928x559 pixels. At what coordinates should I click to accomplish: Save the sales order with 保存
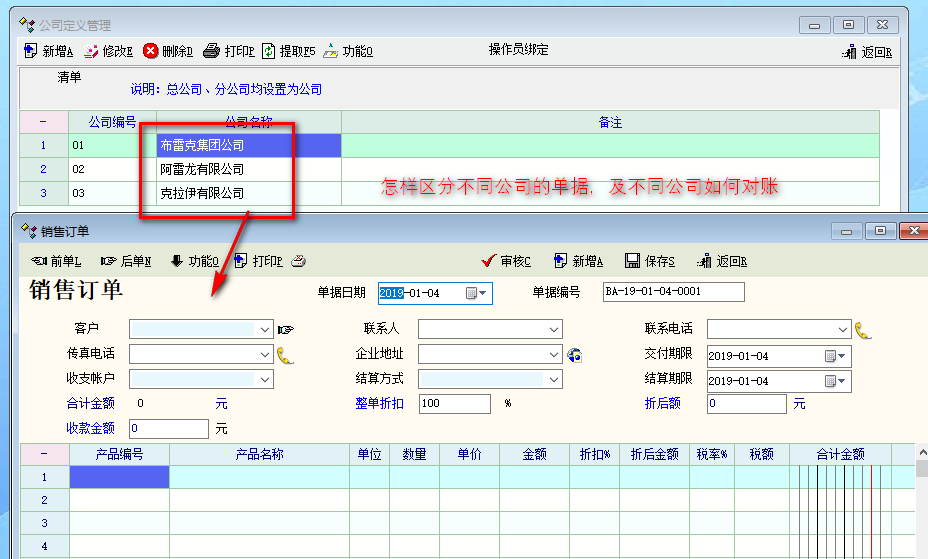pyautogui.click(x=632, y=261)
